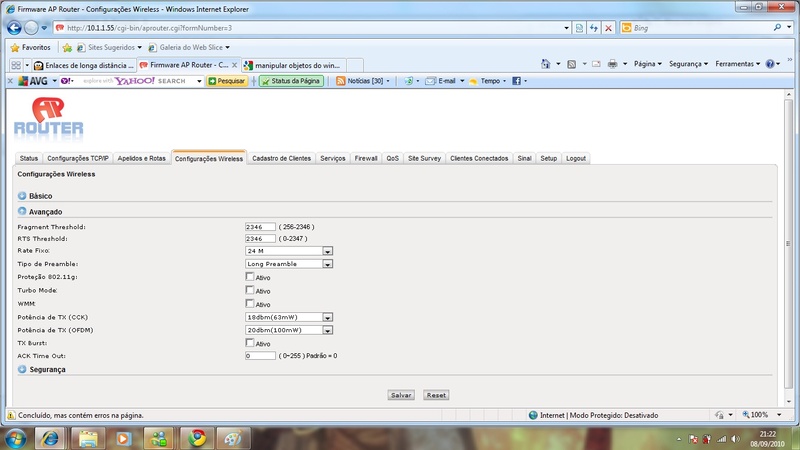800x450 pixels.
Task: Enable Proteção 802.11g Ativo checkbox
Action: coord(249,277)
